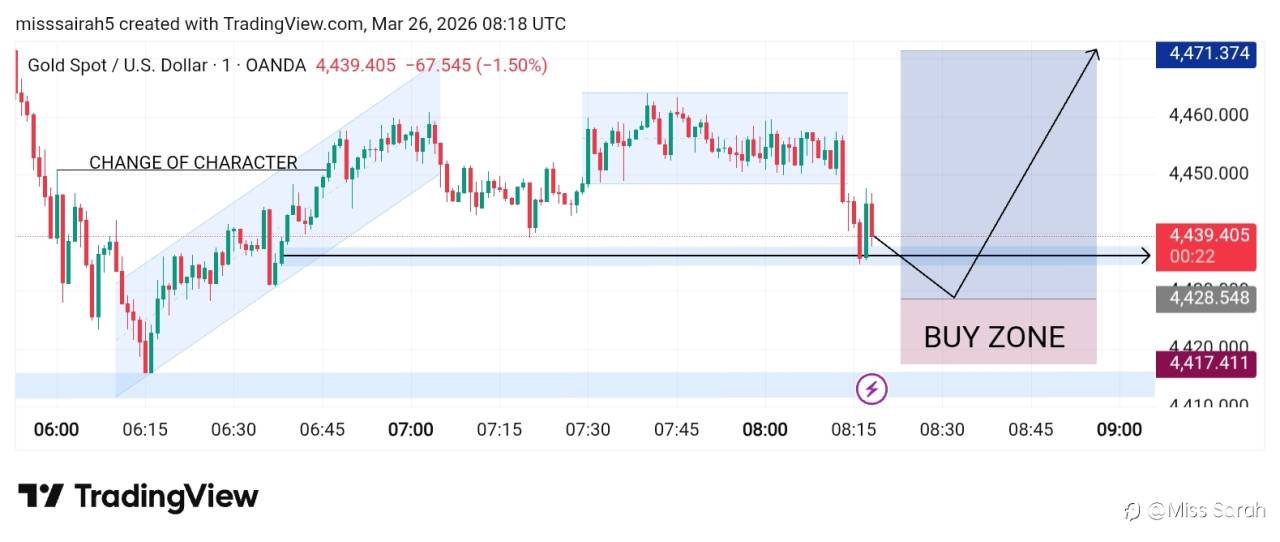The height and width of the screenshot is (542, 1280).
Task: Click the 08:00 time axis label
Action: pyautogui.click(x=764, y=430)
